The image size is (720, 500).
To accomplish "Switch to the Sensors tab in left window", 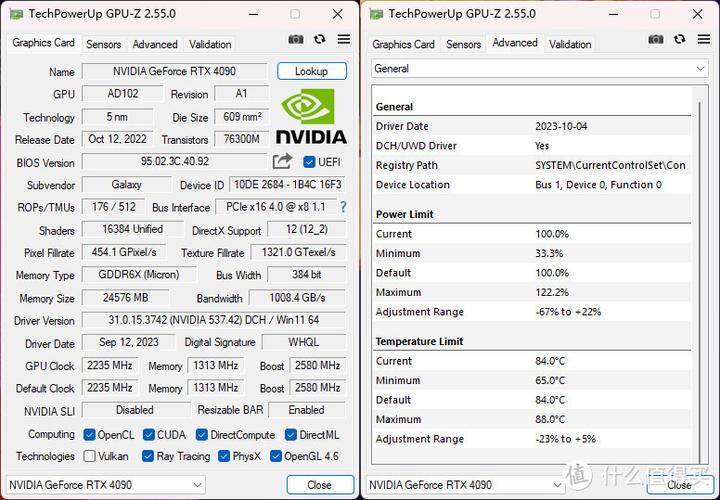I will point(104,44).
